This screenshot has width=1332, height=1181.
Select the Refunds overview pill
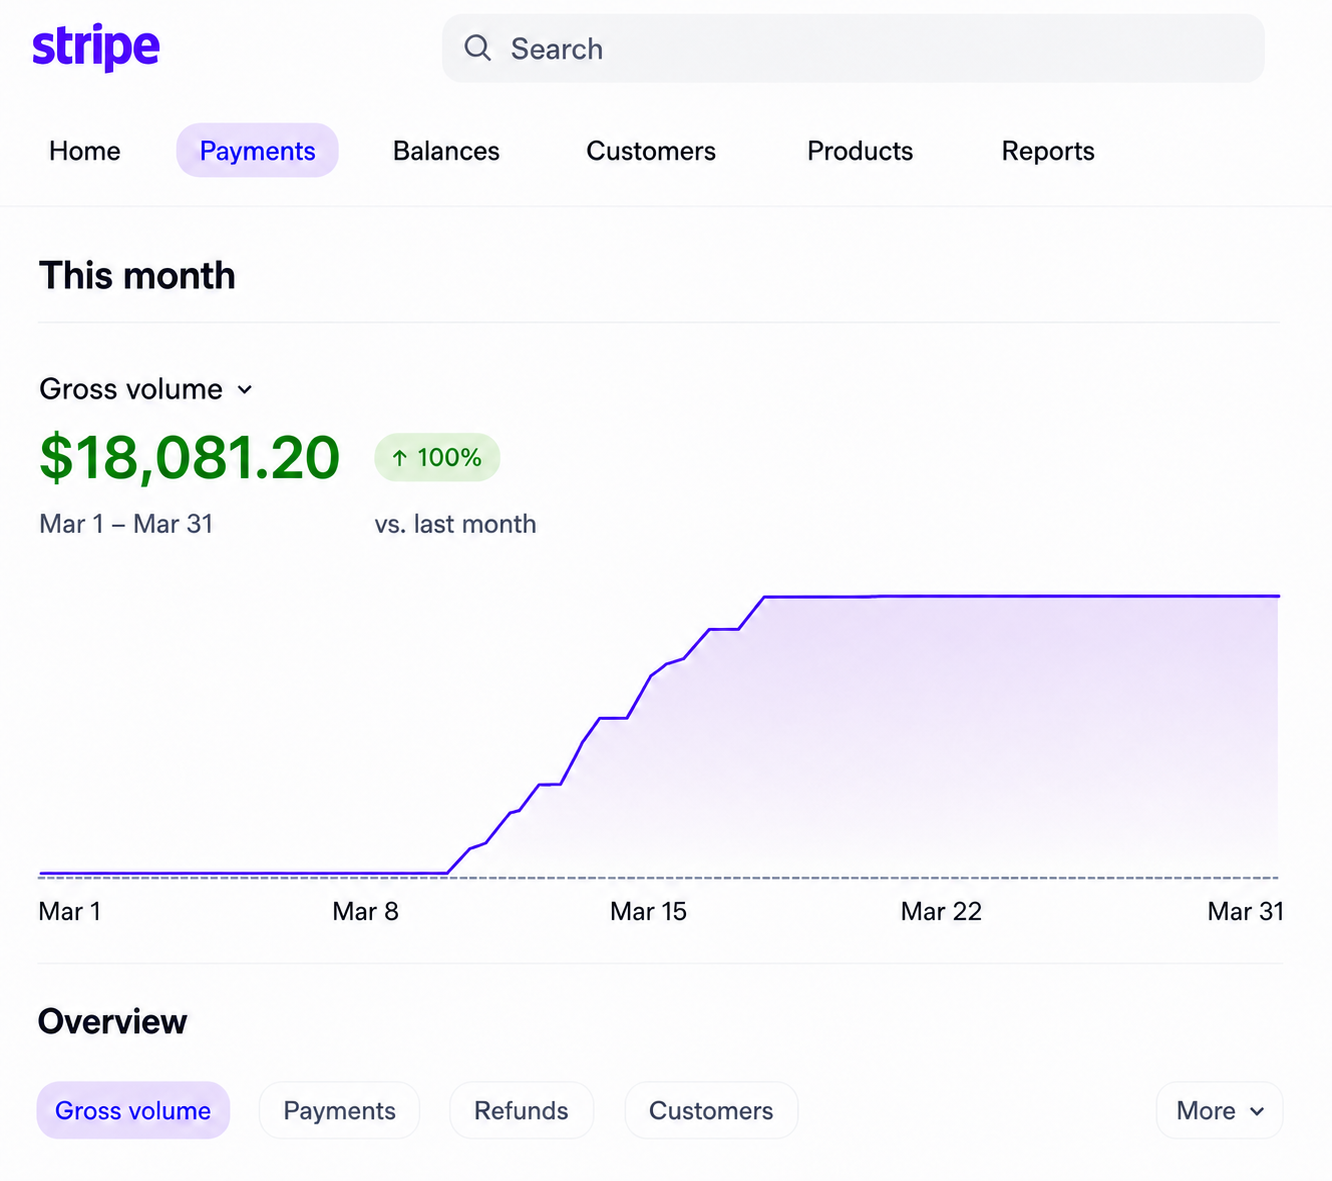[x=521, y=1110]
